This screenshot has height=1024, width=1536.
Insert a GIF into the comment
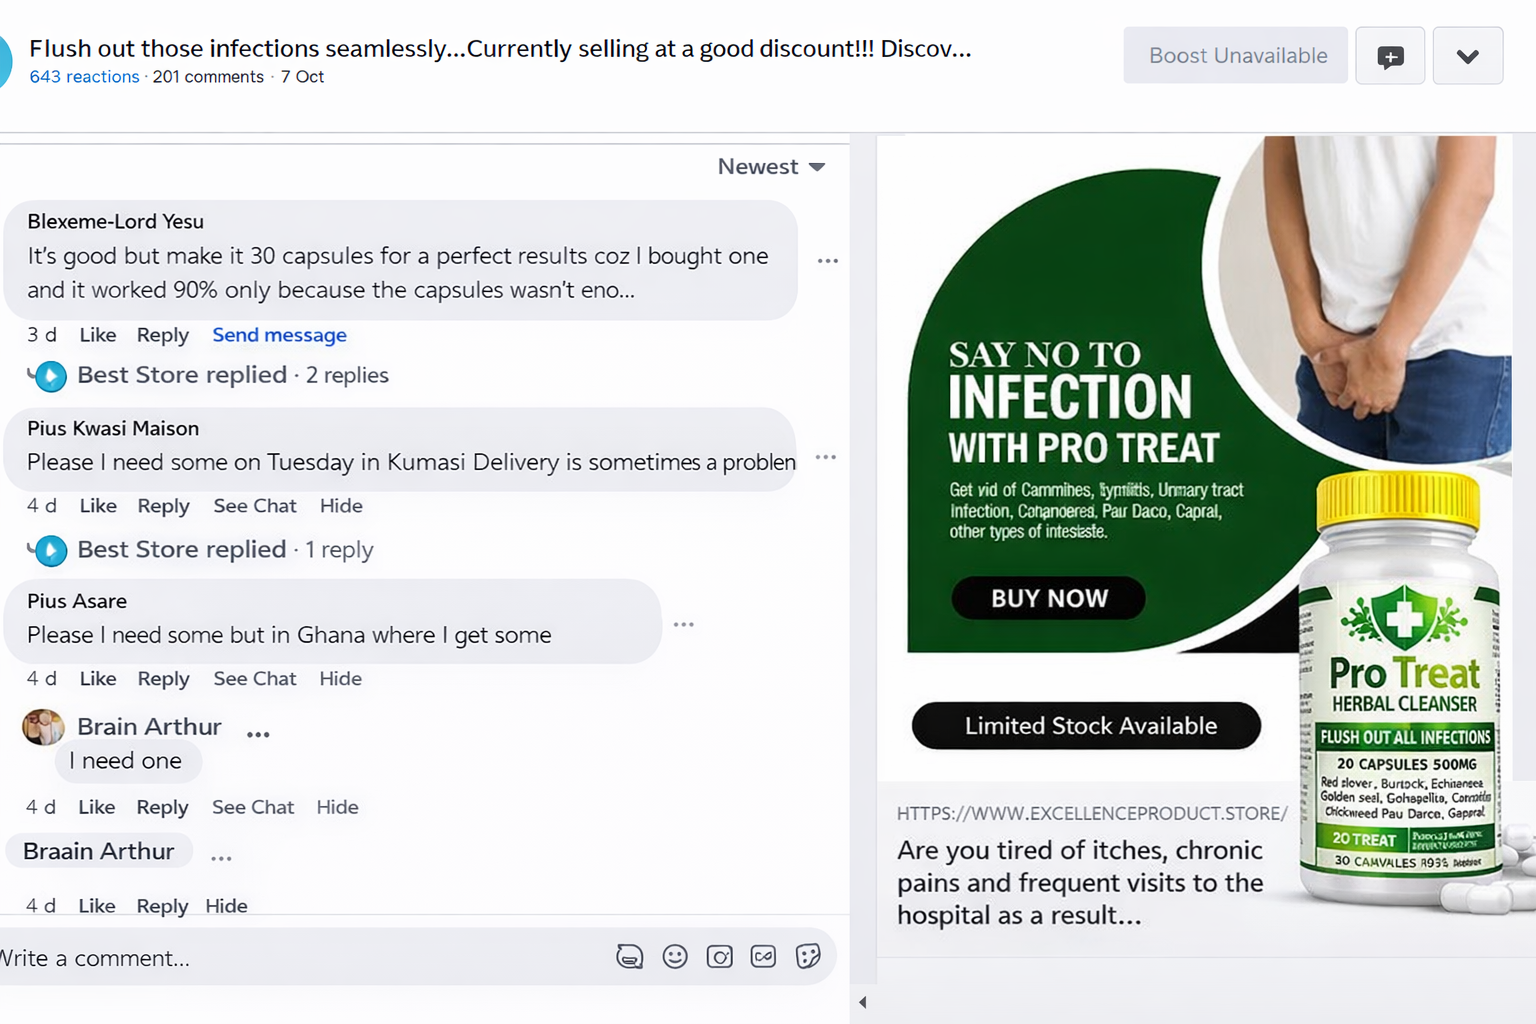763,957
